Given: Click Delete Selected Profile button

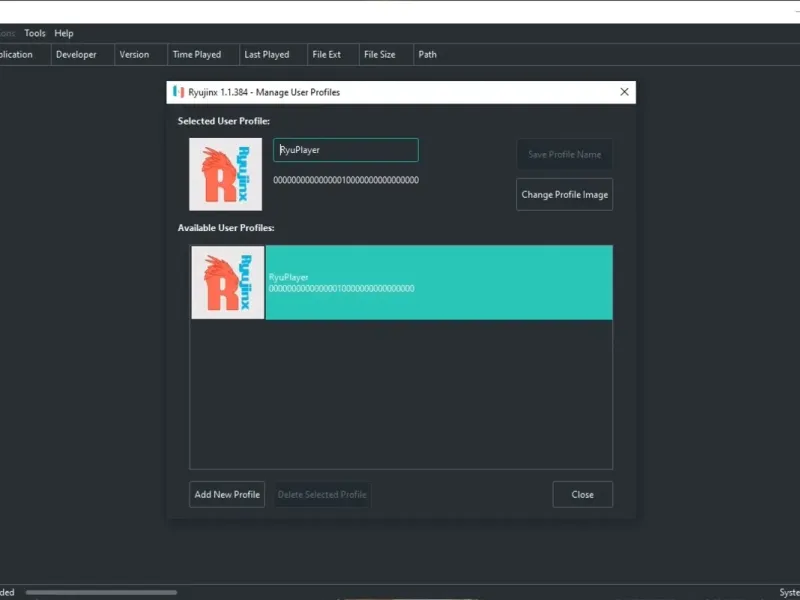Looking at the screenshot, I should coord(322,494).
